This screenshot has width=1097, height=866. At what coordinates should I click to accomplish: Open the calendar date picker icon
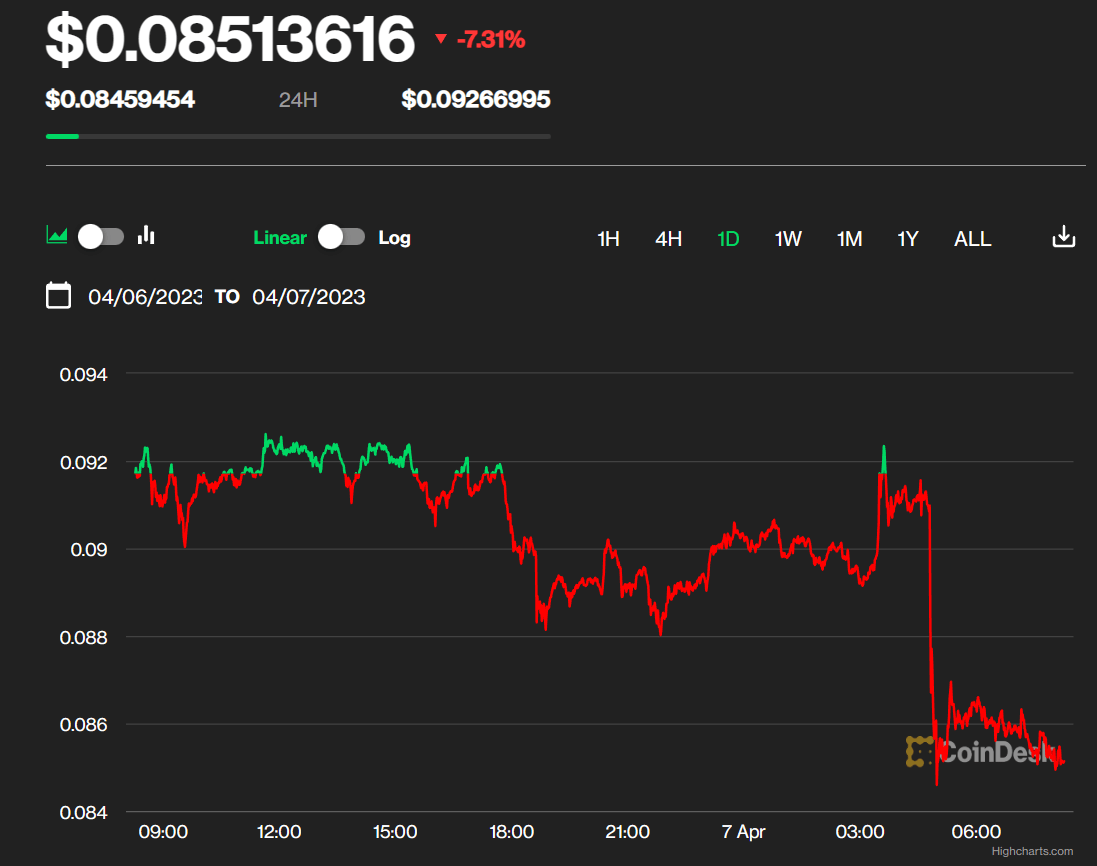pos(59,296)
